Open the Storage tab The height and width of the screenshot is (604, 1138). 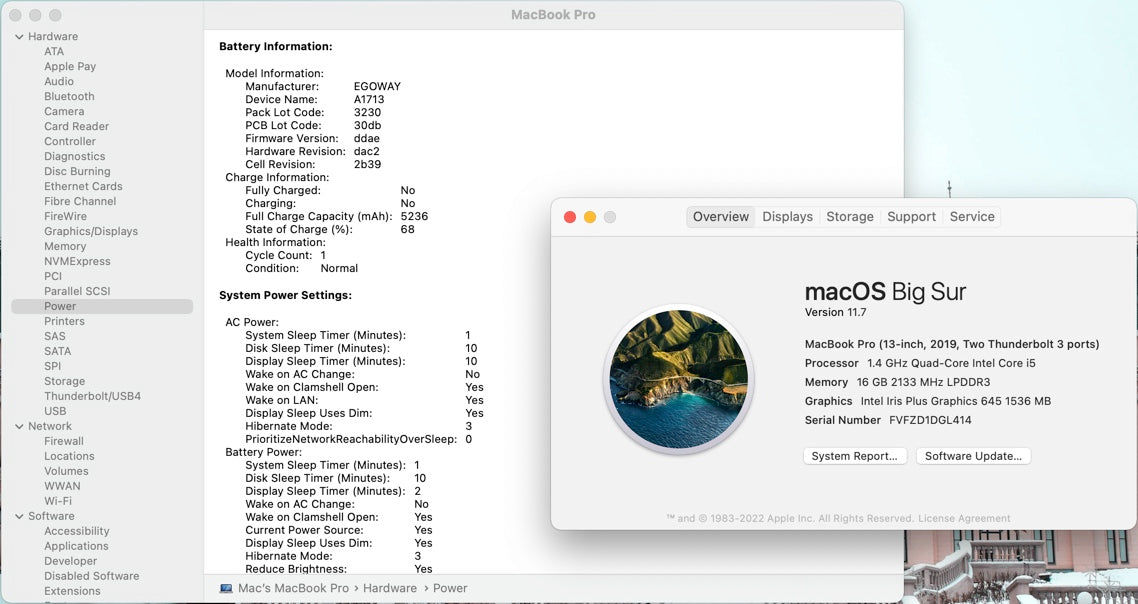coord(849,217)
